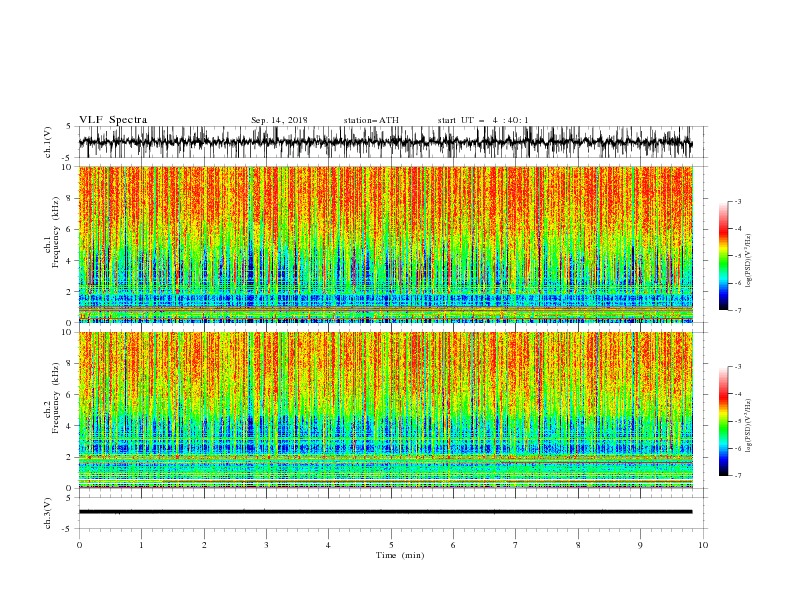Click the 'ch.1(V)' waveform axis label

coord(48,142)
